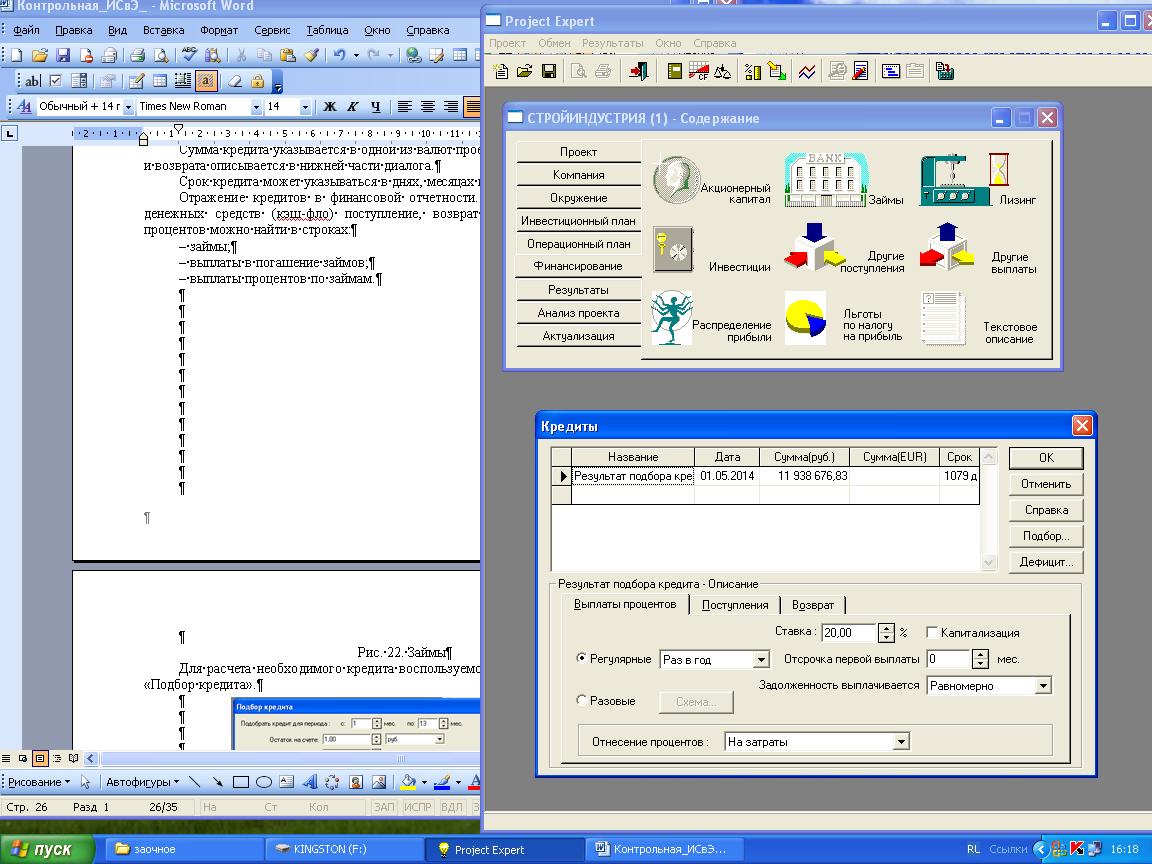
Task: Click the Project Expert save diskette icon
Action: pyautogui.click(x=548, y=71)
